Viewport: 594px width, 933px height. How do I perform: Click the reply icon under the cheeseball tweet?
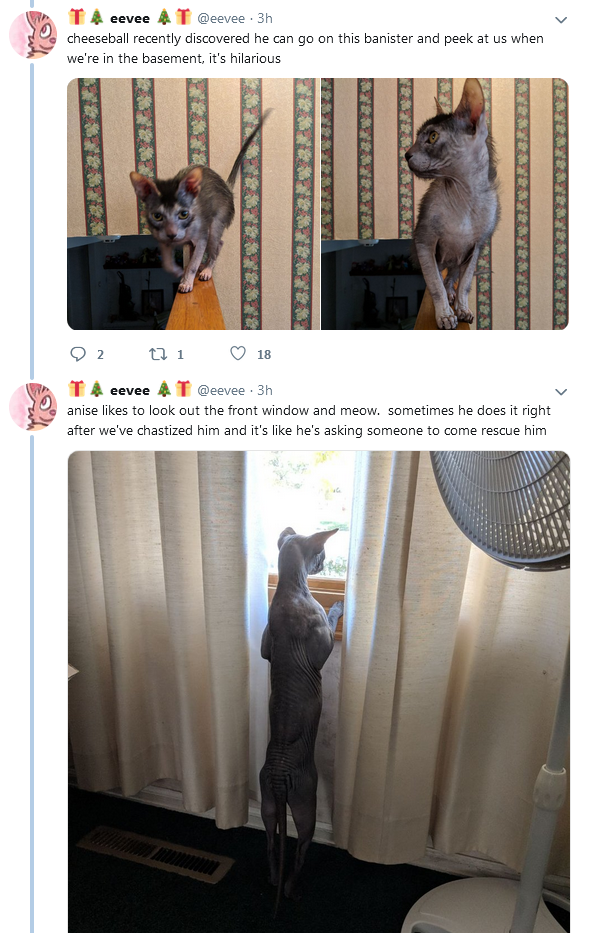78,354
